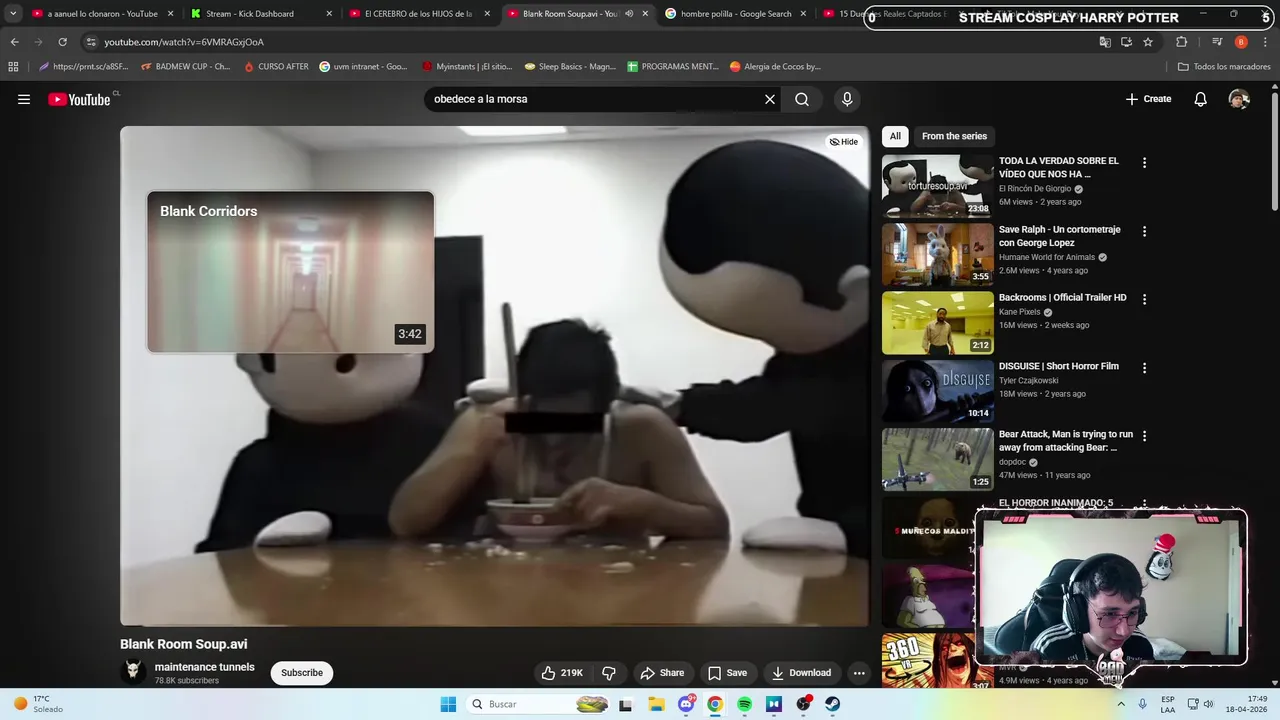Open options for DISGUISE Short Horror Film
Viewport: 1280px width, 720px height.
pos(1144,368)
